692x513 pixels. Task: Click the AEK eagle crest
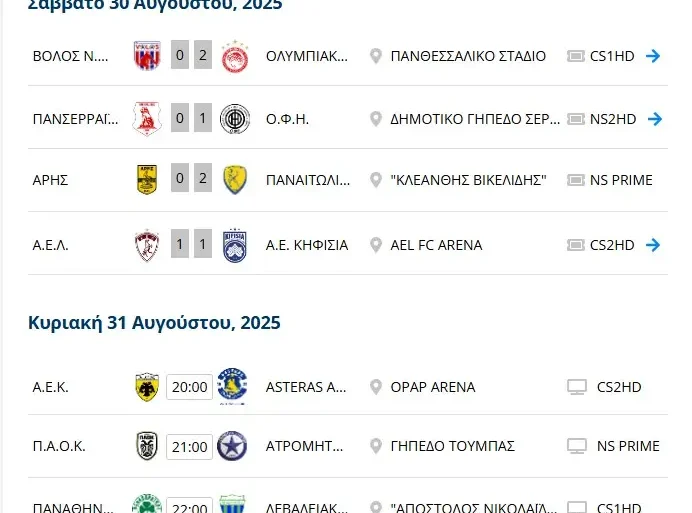[x=147, y=387]
